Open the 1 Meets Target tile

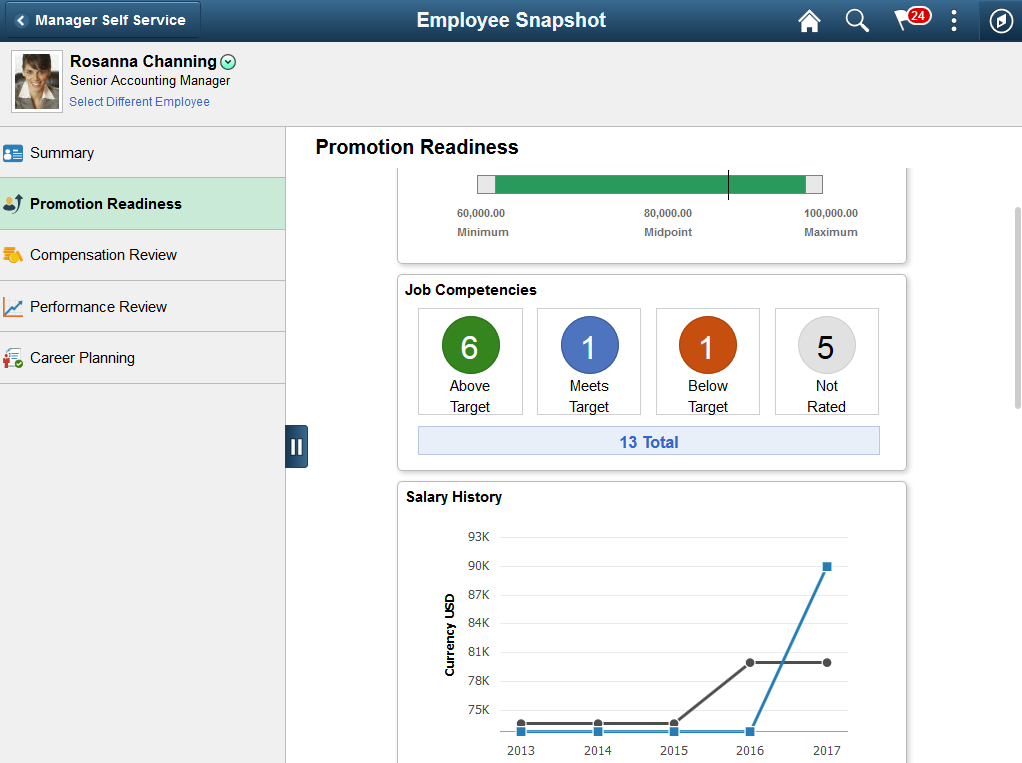(x=589, y=362)
